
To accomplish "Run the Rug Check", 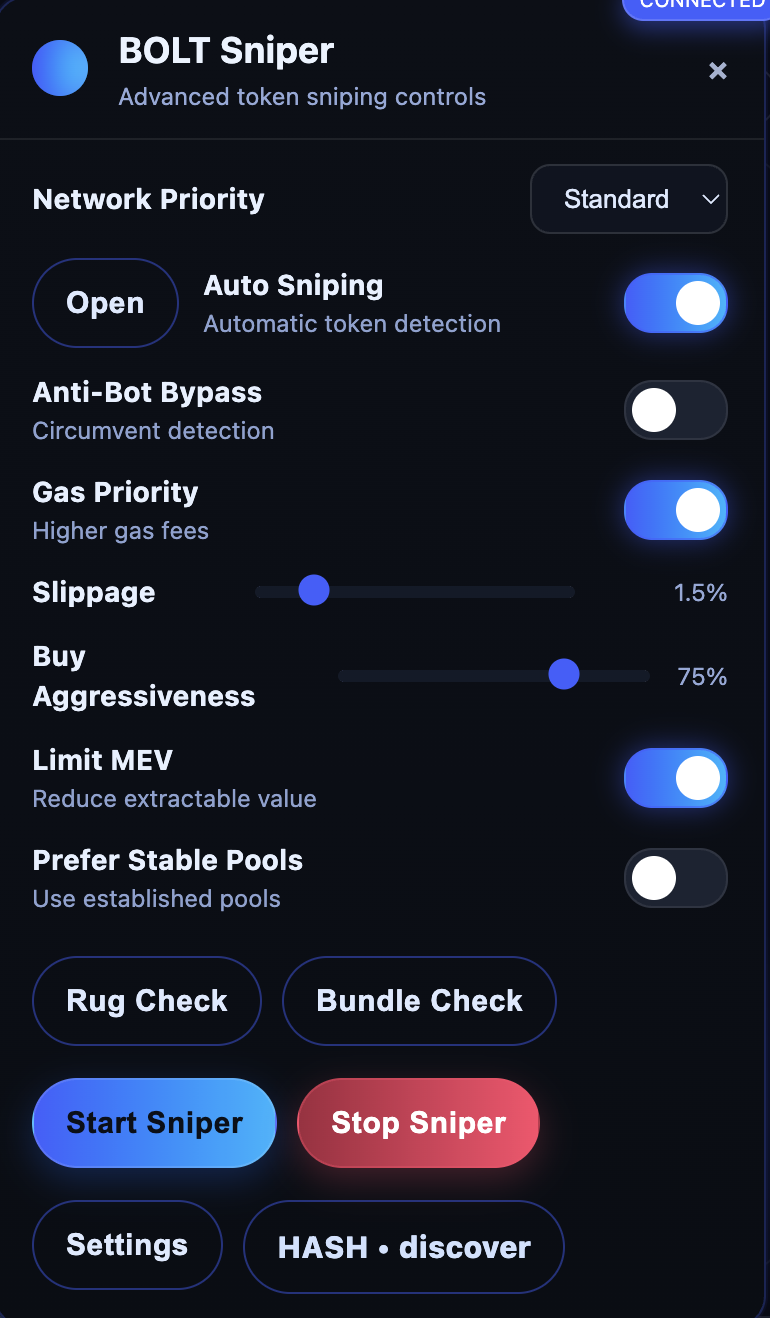I will [x=147, y=1001].
